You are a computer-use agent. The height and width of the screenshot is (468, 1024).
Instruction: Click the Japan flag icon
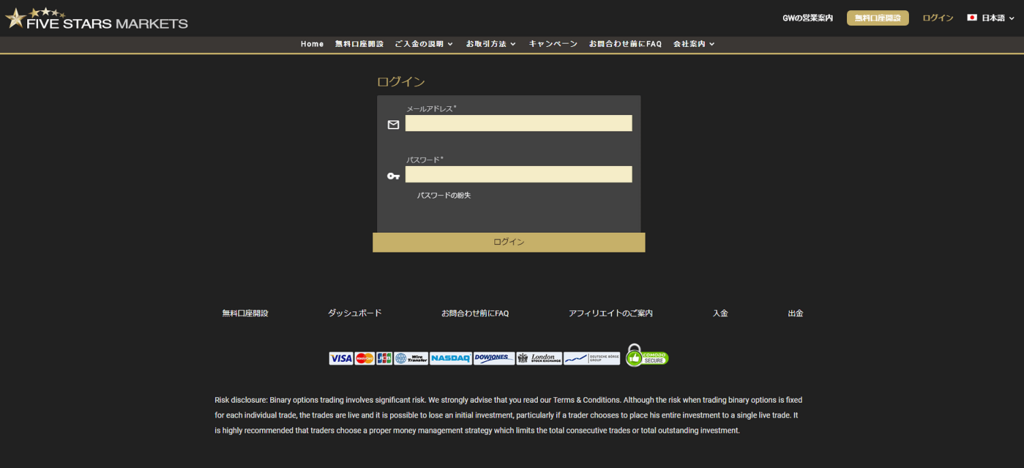(972, 18)
